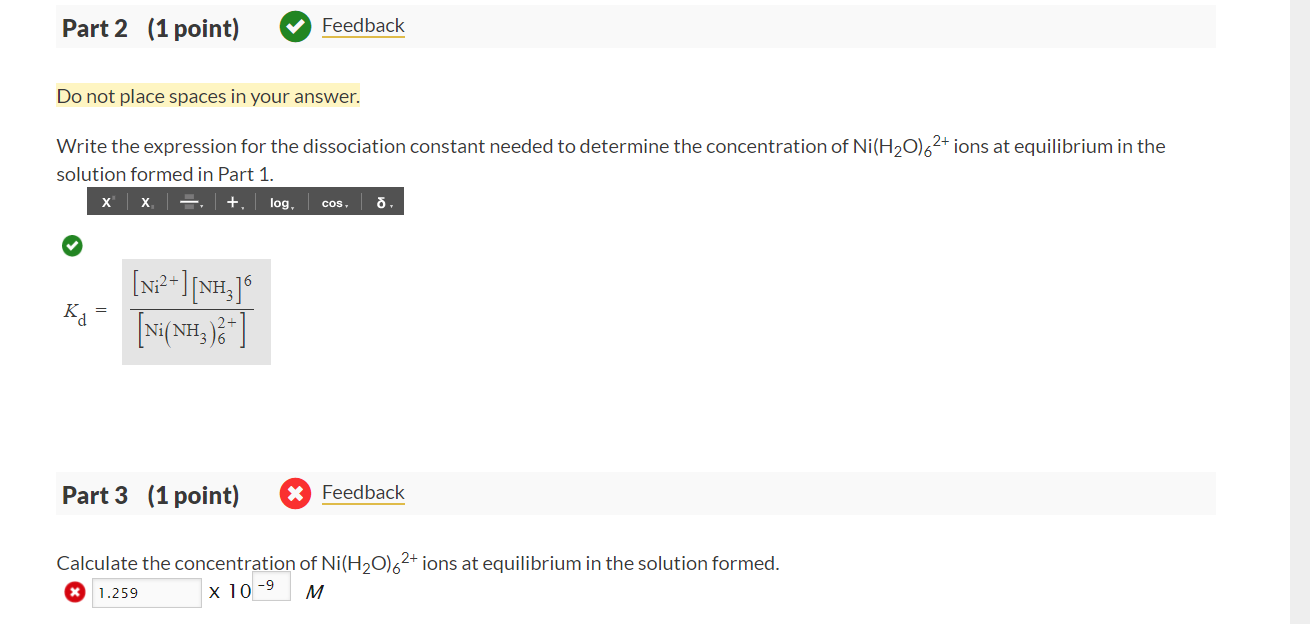The width and height of the screenshot is (1310, 624).
Task: Click the red X icon next to Part 3 Feedback
Action: point(295,492)
